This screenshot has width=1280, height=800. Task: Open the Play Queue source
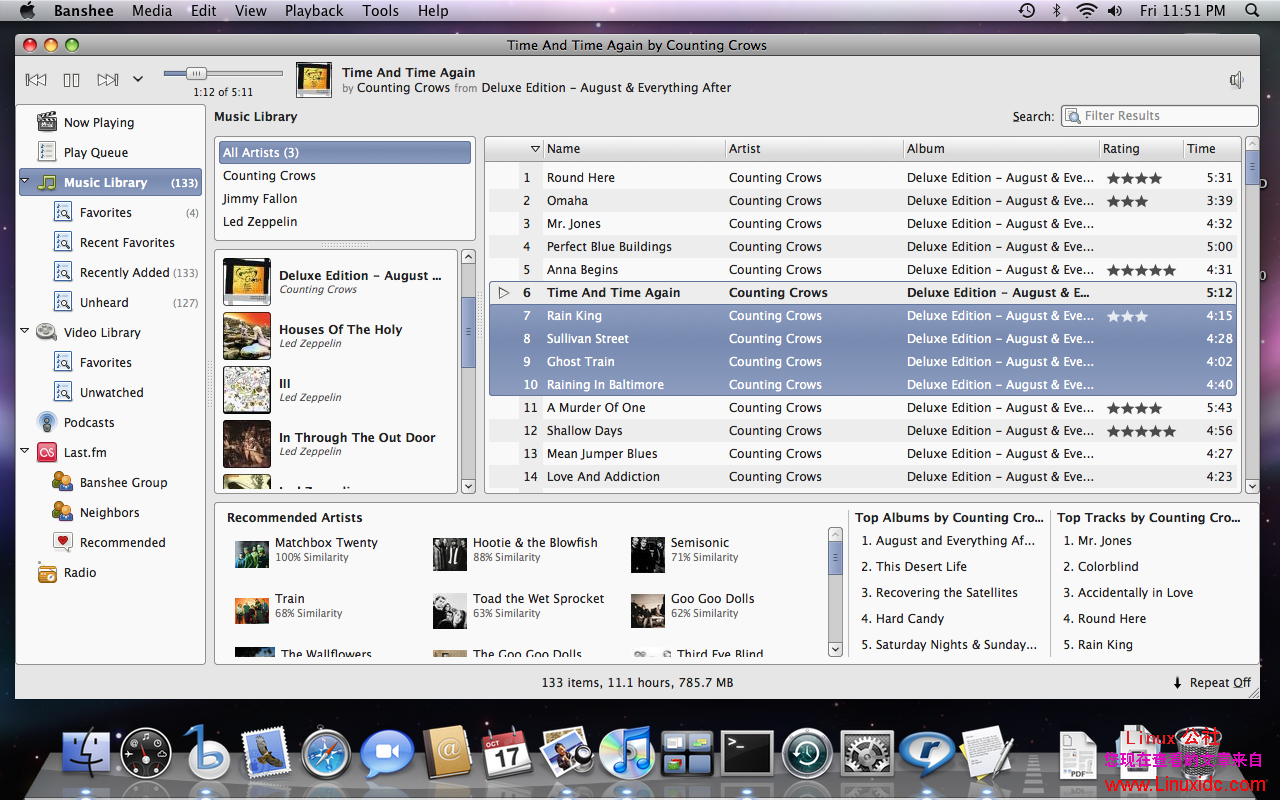(96, 152)
